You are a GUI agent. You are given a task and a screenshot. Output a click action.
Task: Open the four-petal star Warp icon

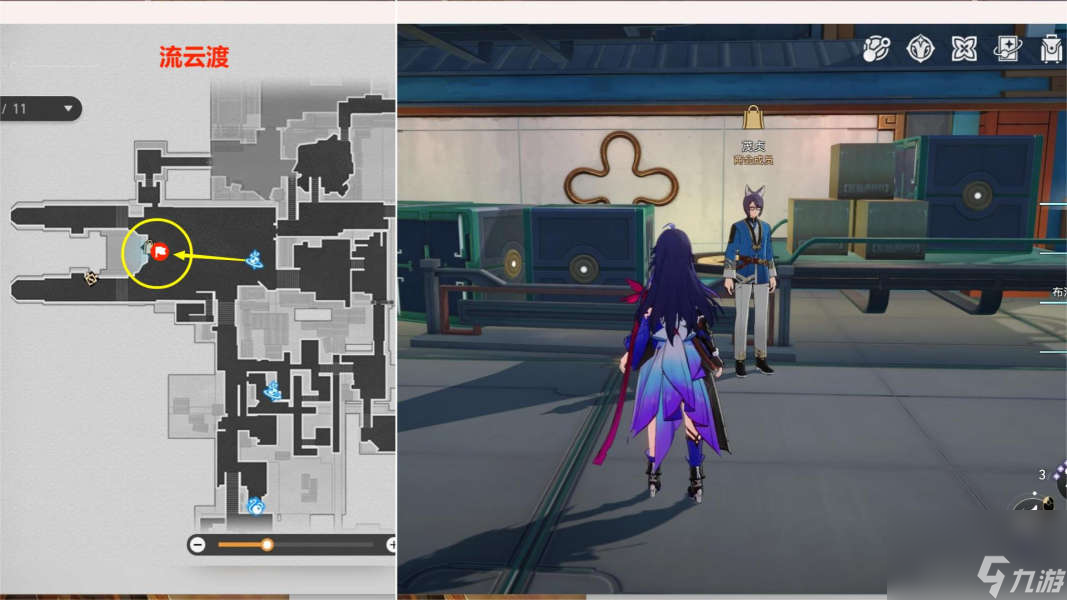[964, 49]
